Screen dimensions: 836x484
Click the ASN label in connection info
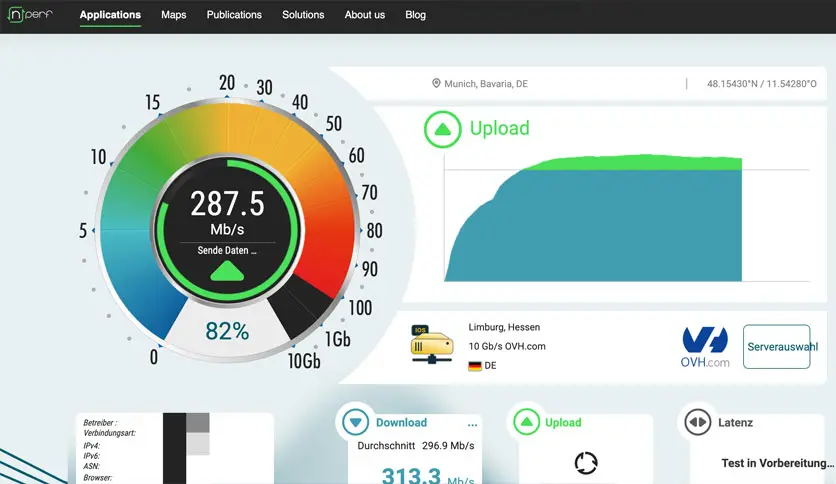pos(91,466)
